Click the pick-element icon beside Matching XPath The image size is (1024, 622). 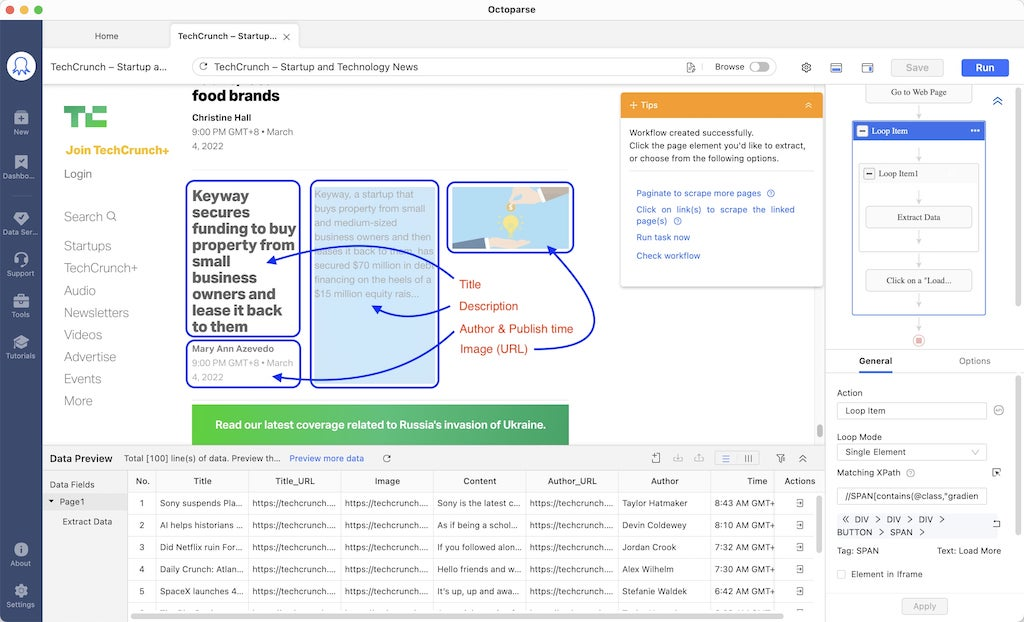coord(997,472)
